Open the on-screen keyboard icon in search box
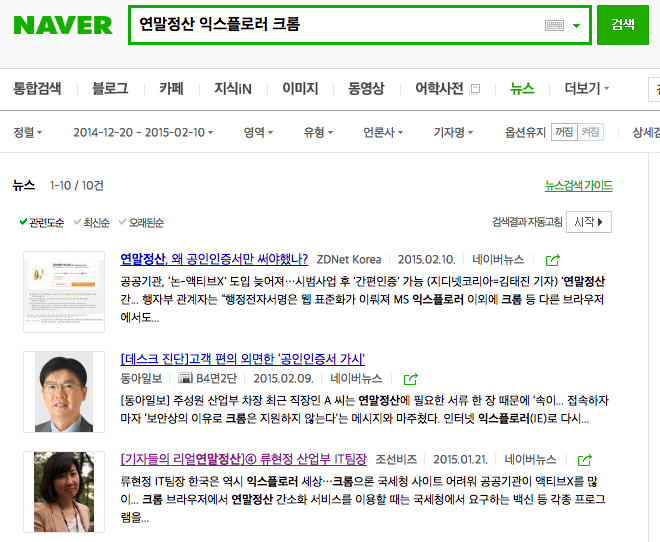The image size is (660, 542). pyautogui.click(x=554, y=26)
